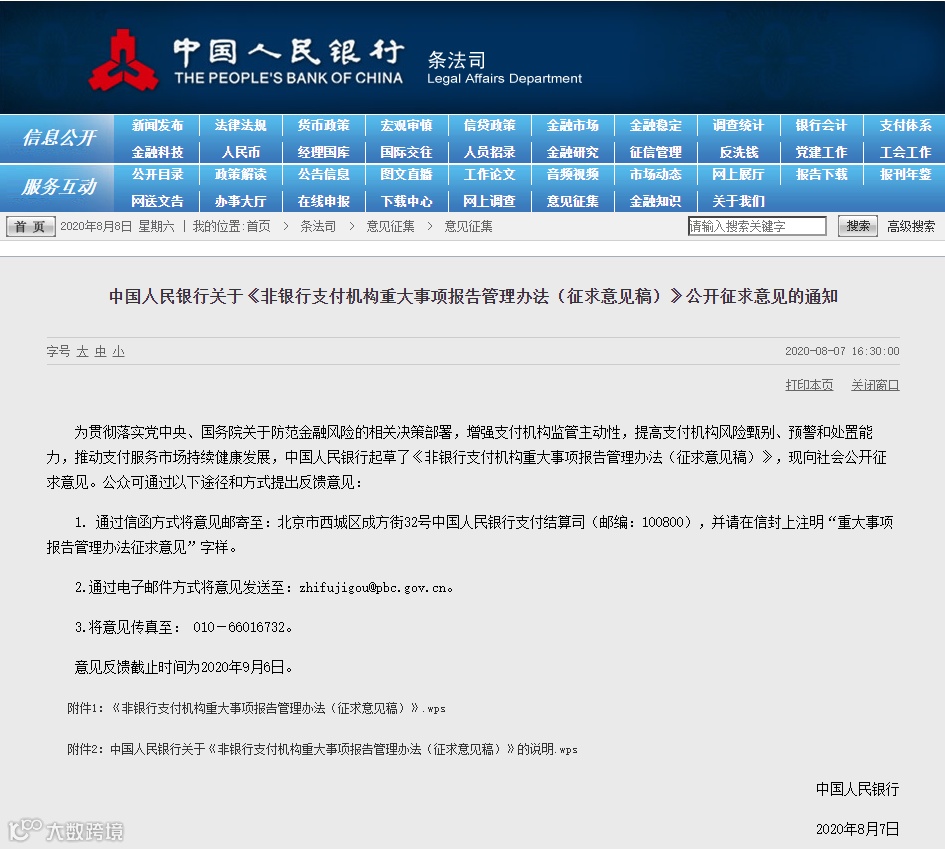This screenshot has width=945, height=849.
Task: Go to 金融研究 section
Action: [573, 152]
